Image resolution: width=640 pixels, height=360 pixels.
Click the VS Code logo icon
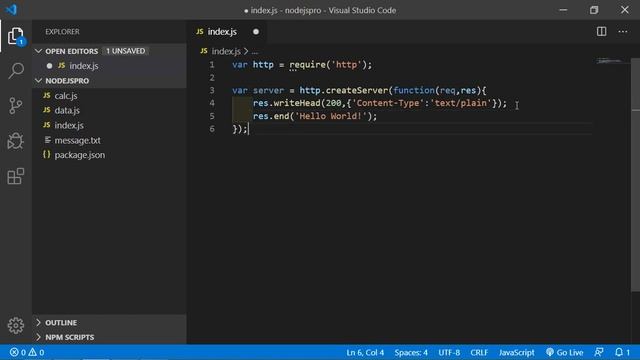pyautogui.click(x=11, y=9)
